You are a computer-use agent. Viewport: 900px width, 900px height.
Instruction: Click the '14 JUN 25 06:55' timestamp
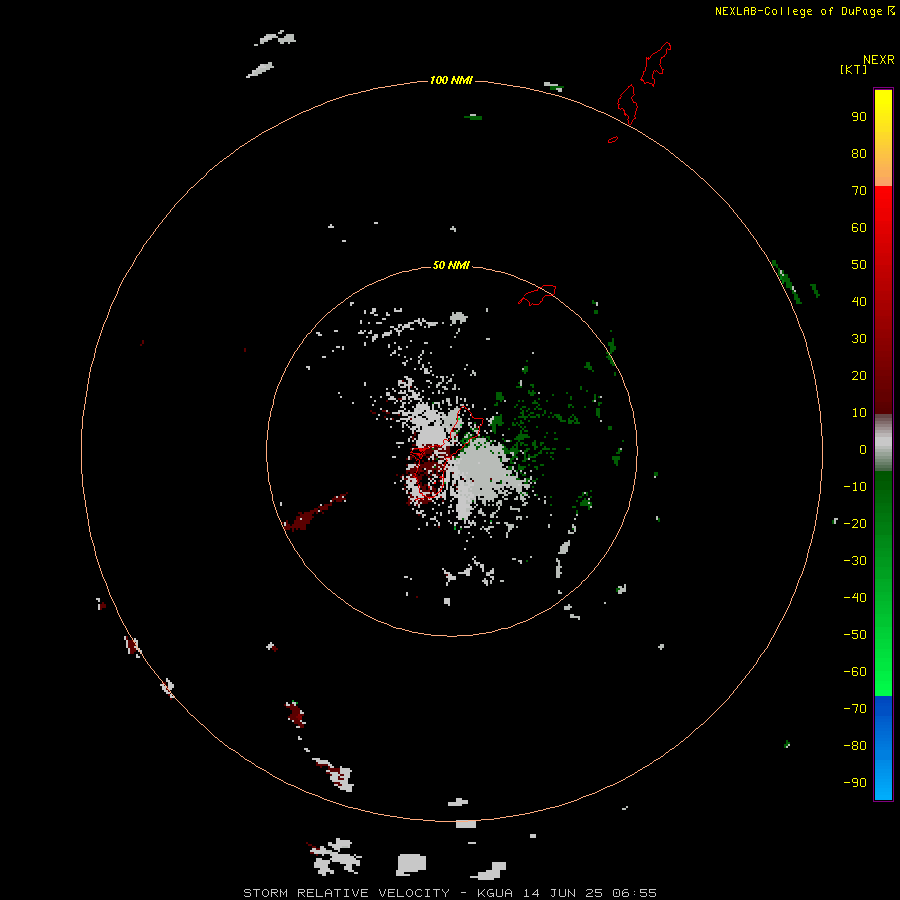point(589,893)
